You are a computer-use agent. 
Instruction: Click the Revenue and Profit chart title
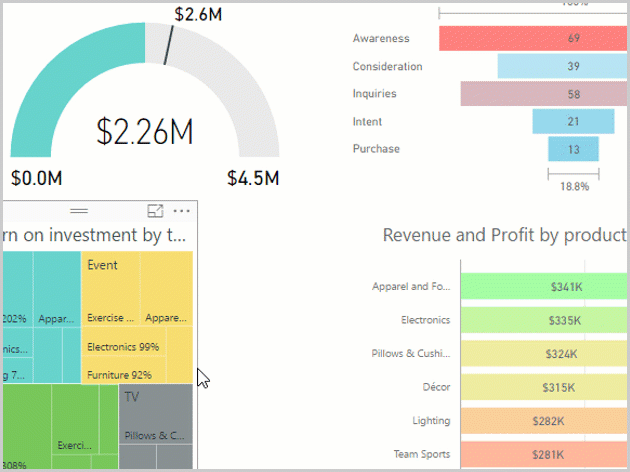click(x=505, y=235)
